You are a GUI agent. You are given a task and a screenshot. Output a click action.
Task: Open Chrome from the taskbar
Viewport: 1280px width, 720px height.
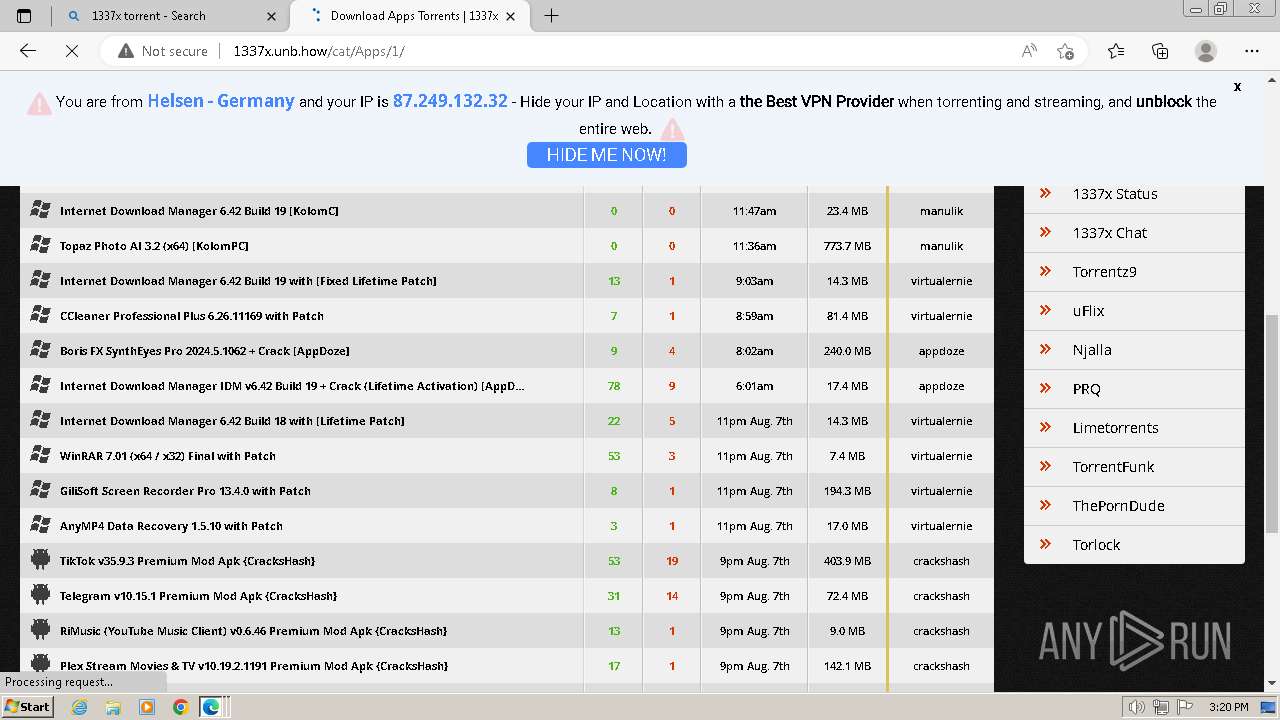click(180, 707)
